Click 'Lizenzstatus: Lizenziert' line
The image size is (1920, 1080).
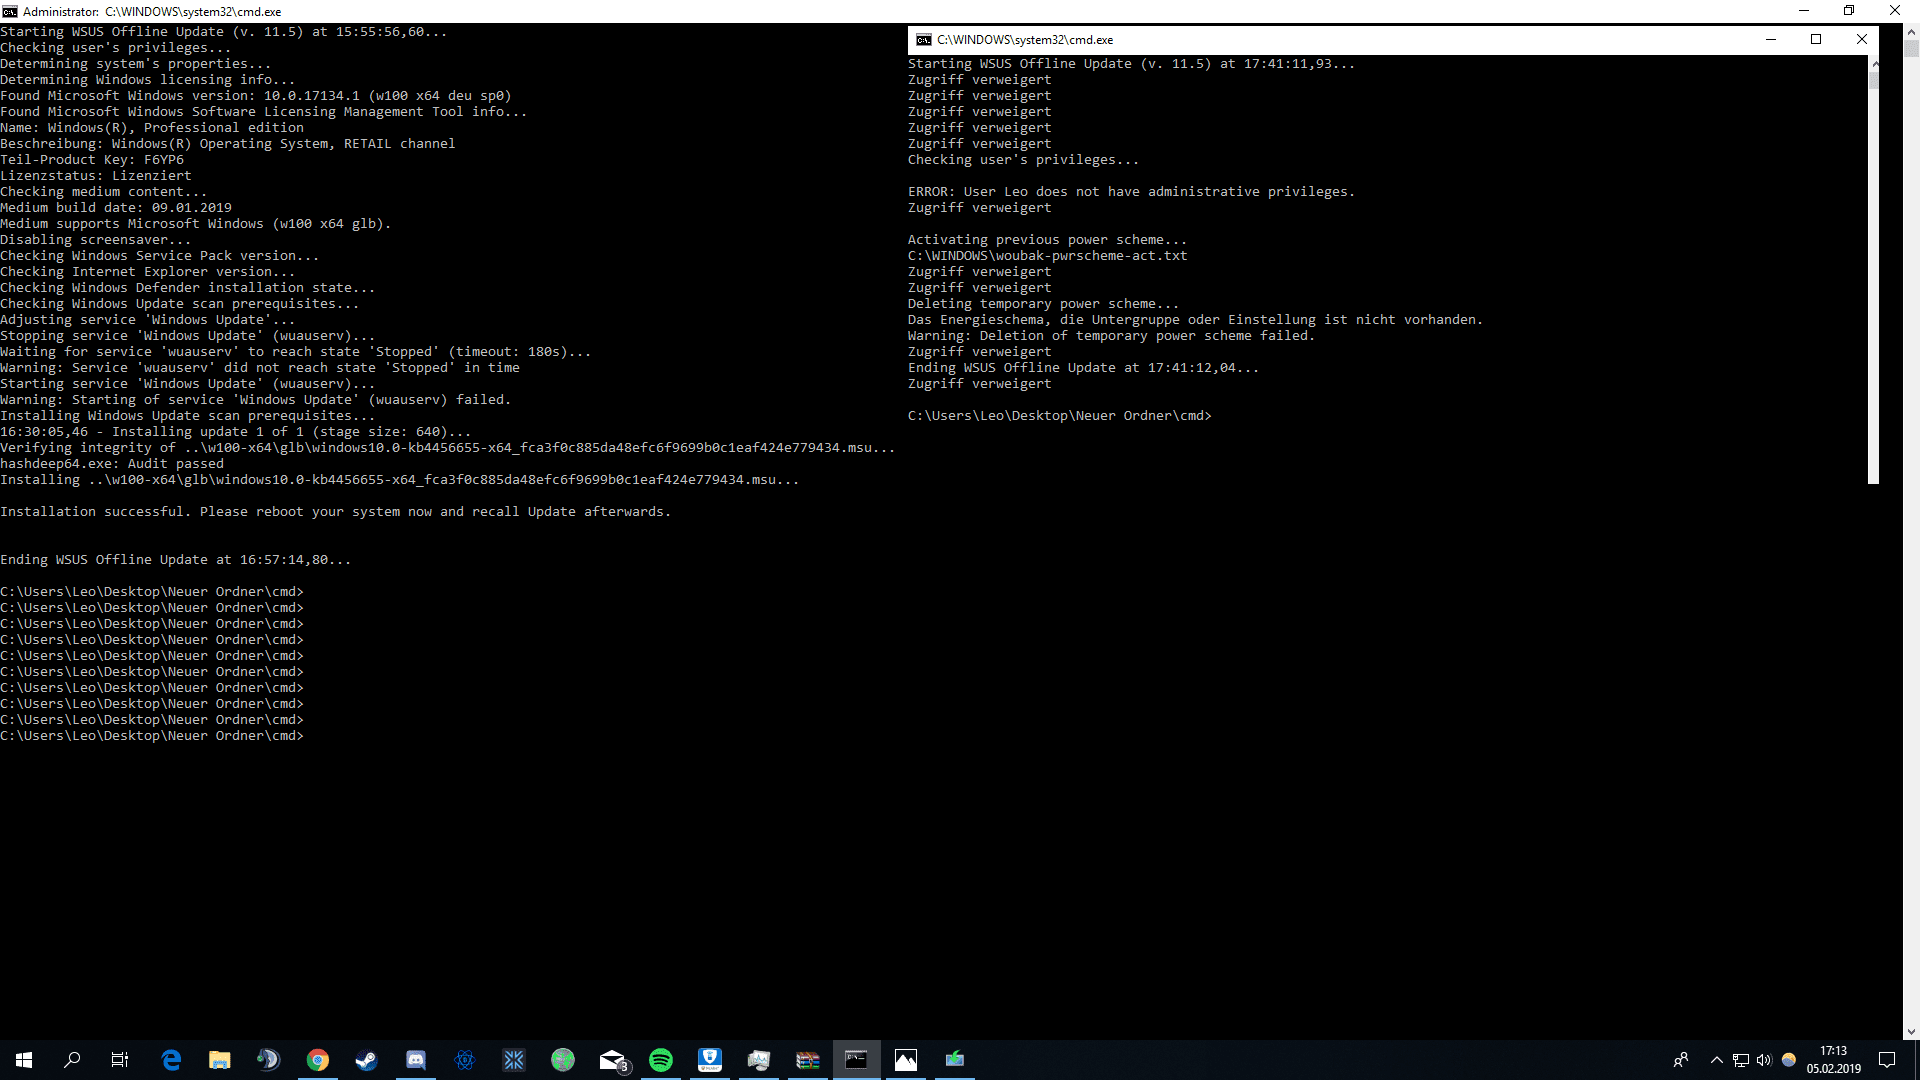point(96,176)
